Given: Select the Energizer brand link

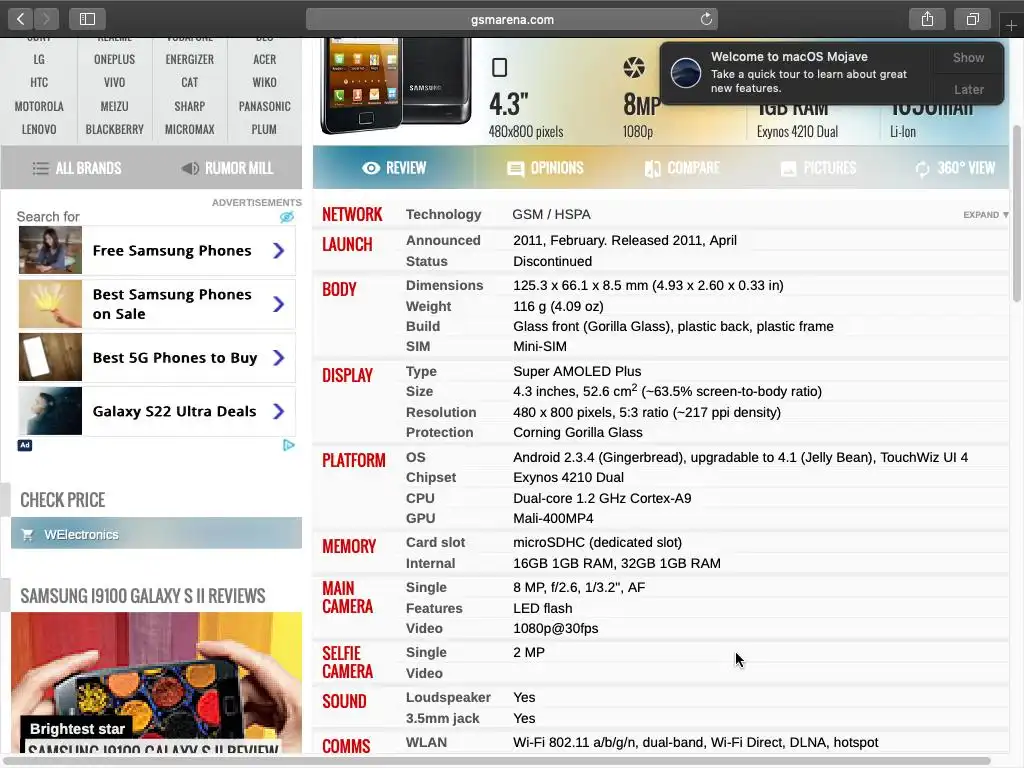Looking at the screenshot, I should [x=189, y=59].
